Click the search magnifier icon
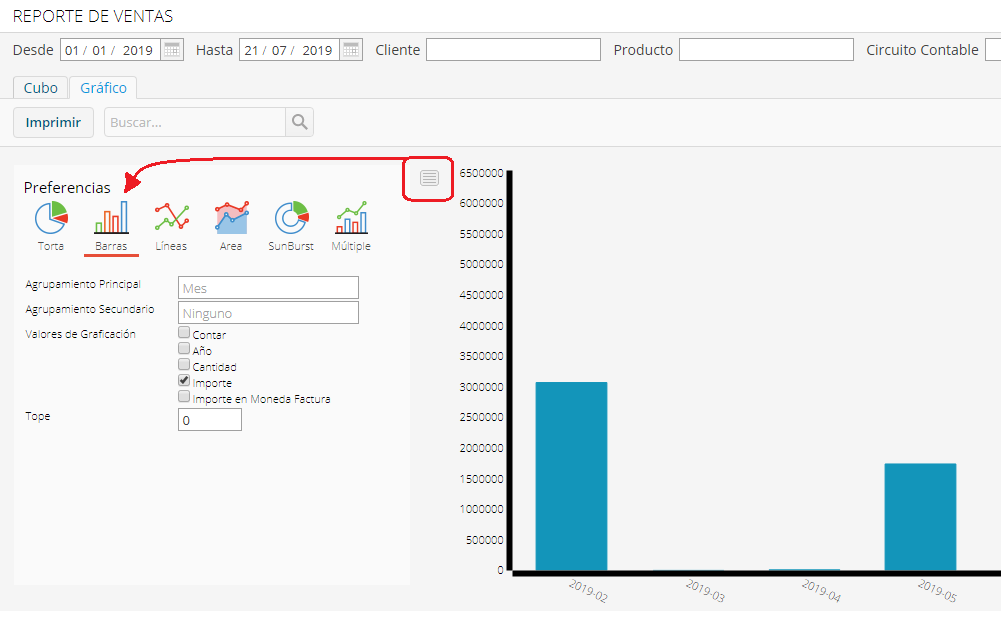This screenshot has width=1008, height=622. 300,122
